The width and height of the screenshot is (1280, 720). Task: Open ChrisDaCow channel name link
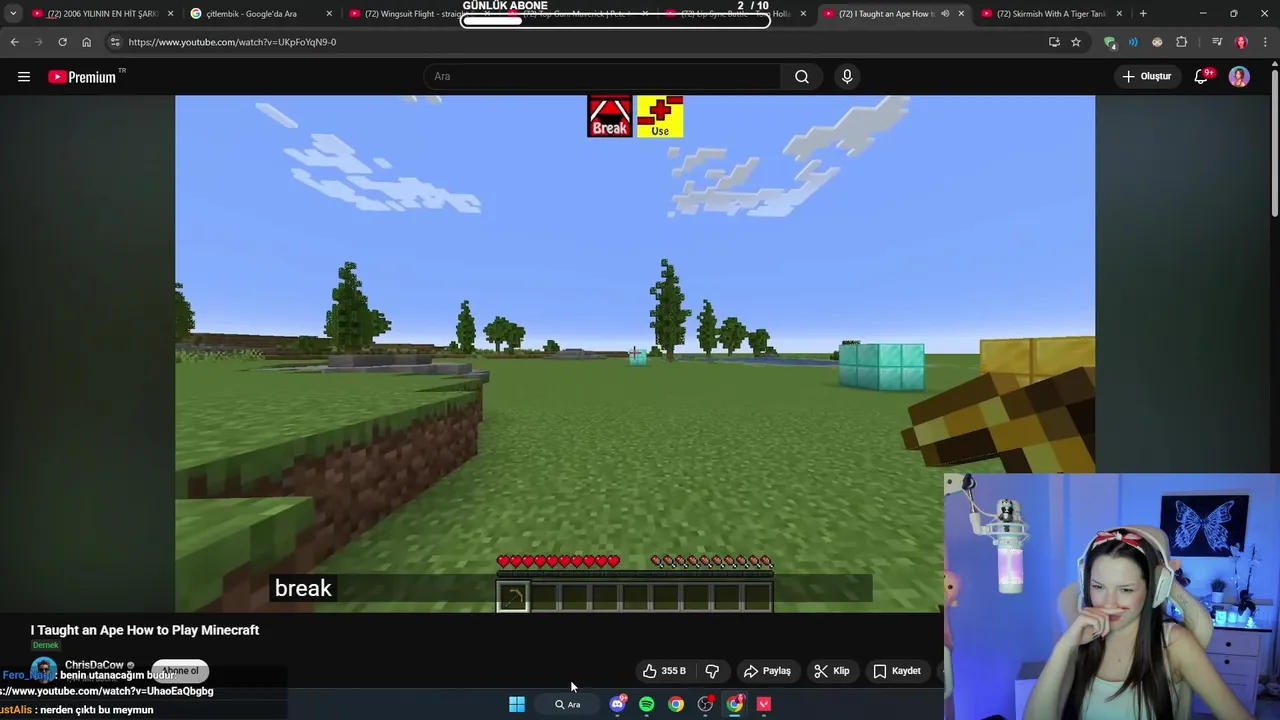[94, 665]
